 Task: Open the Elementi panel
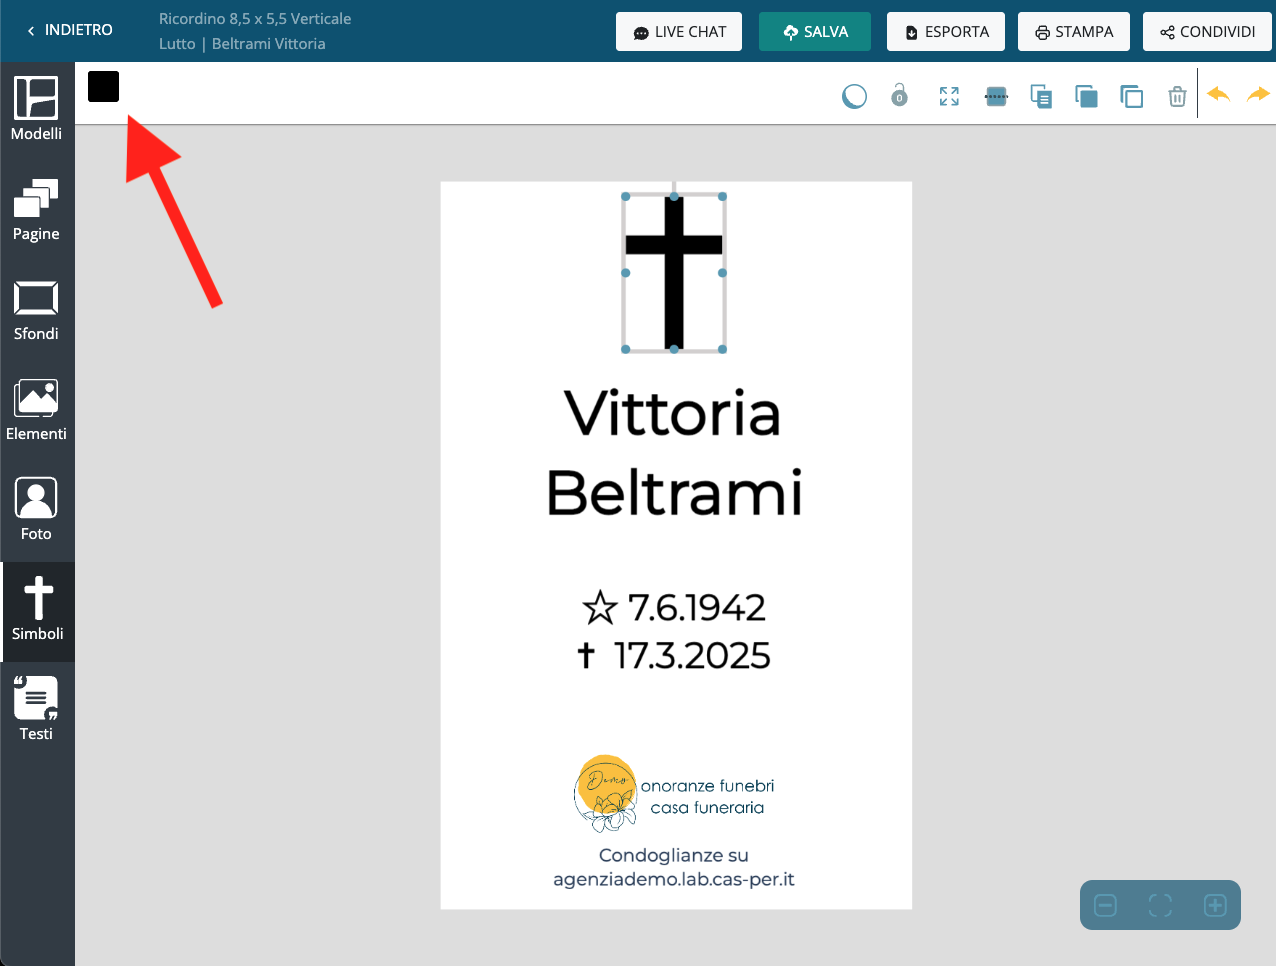click(36, 410)
